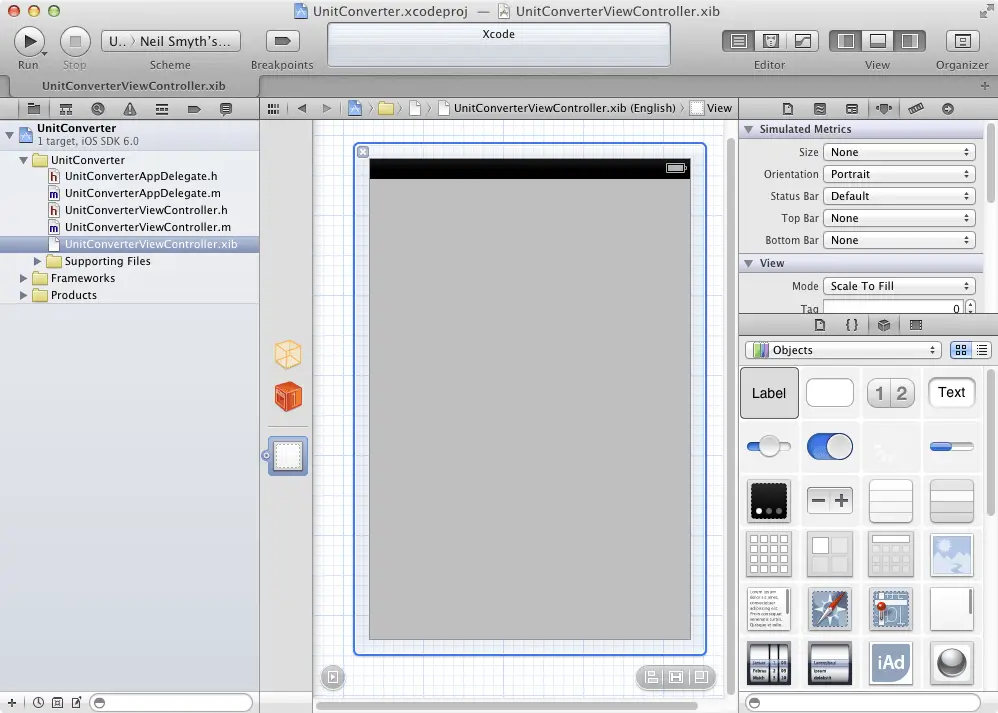Select the First Responder orange cube

tap(288, 397)
